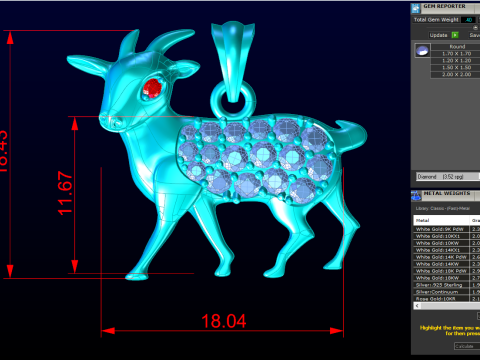The width and height of the screenshot is (480, 360).
Task: Select the '2.00 X 2.00' gem size row
Action: pyautogui.click(x=456, y=75)
